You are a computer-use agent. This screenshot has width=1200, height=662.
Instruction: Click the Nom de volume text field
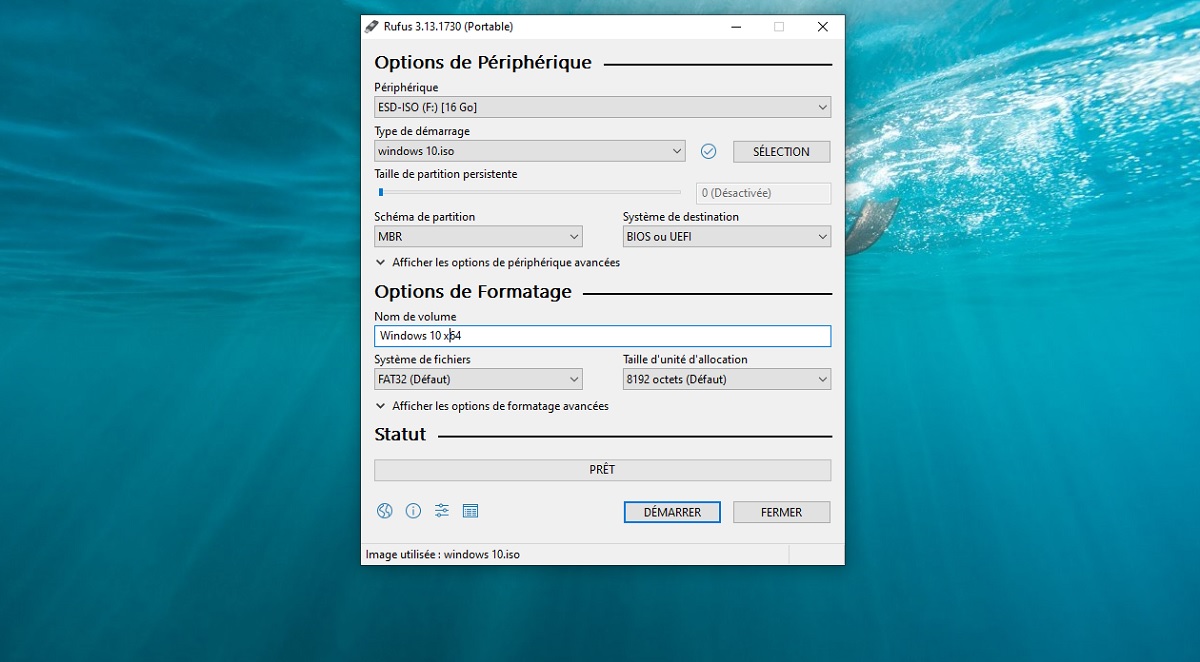click(602, 336)
